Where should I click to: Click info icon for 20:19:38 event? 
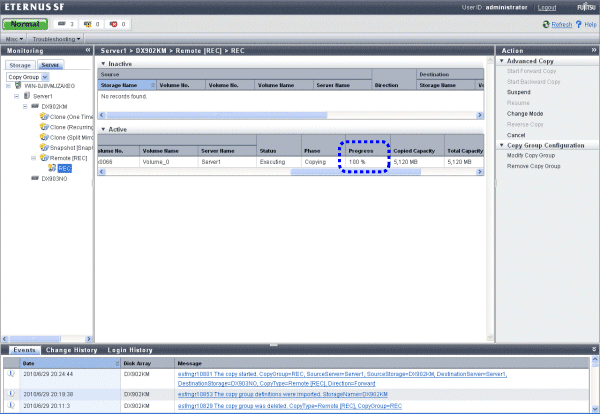(11, 394)
